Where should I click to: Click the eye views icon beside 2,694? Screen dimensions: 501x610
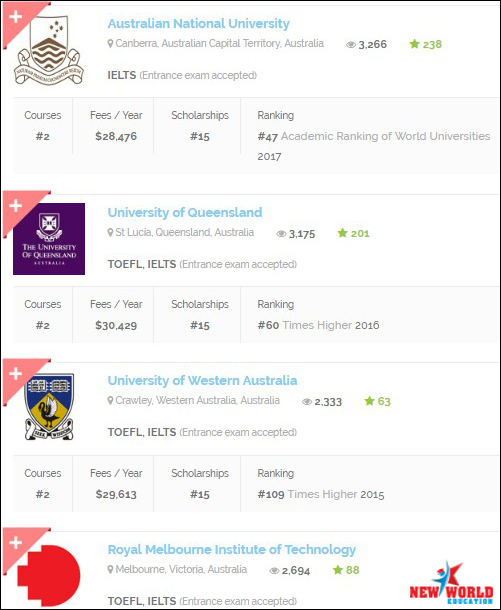point(274,571)
